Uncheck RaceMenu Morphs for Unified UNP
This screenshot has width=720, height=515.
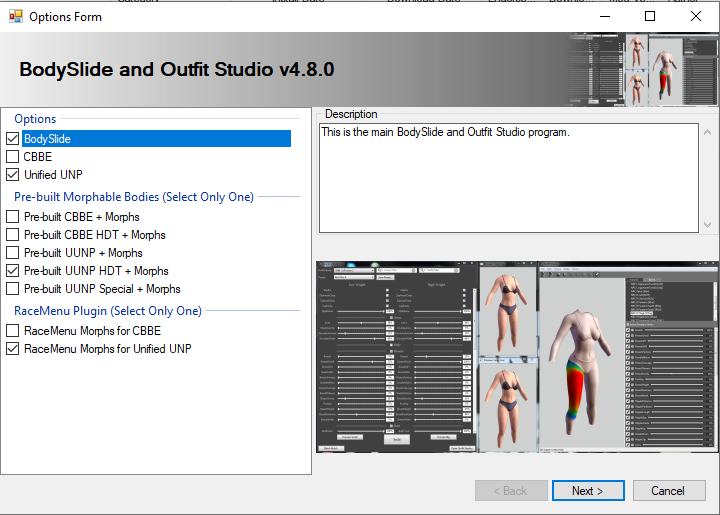point(13,349)
